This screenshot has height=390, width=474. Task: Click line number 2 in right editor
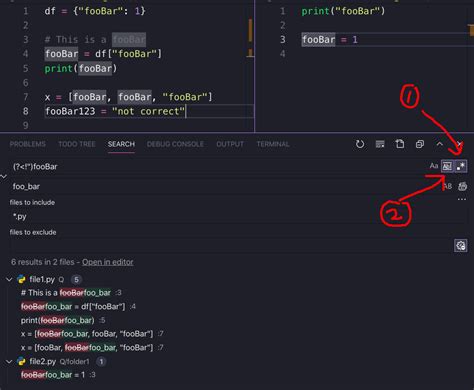(283, 25)
